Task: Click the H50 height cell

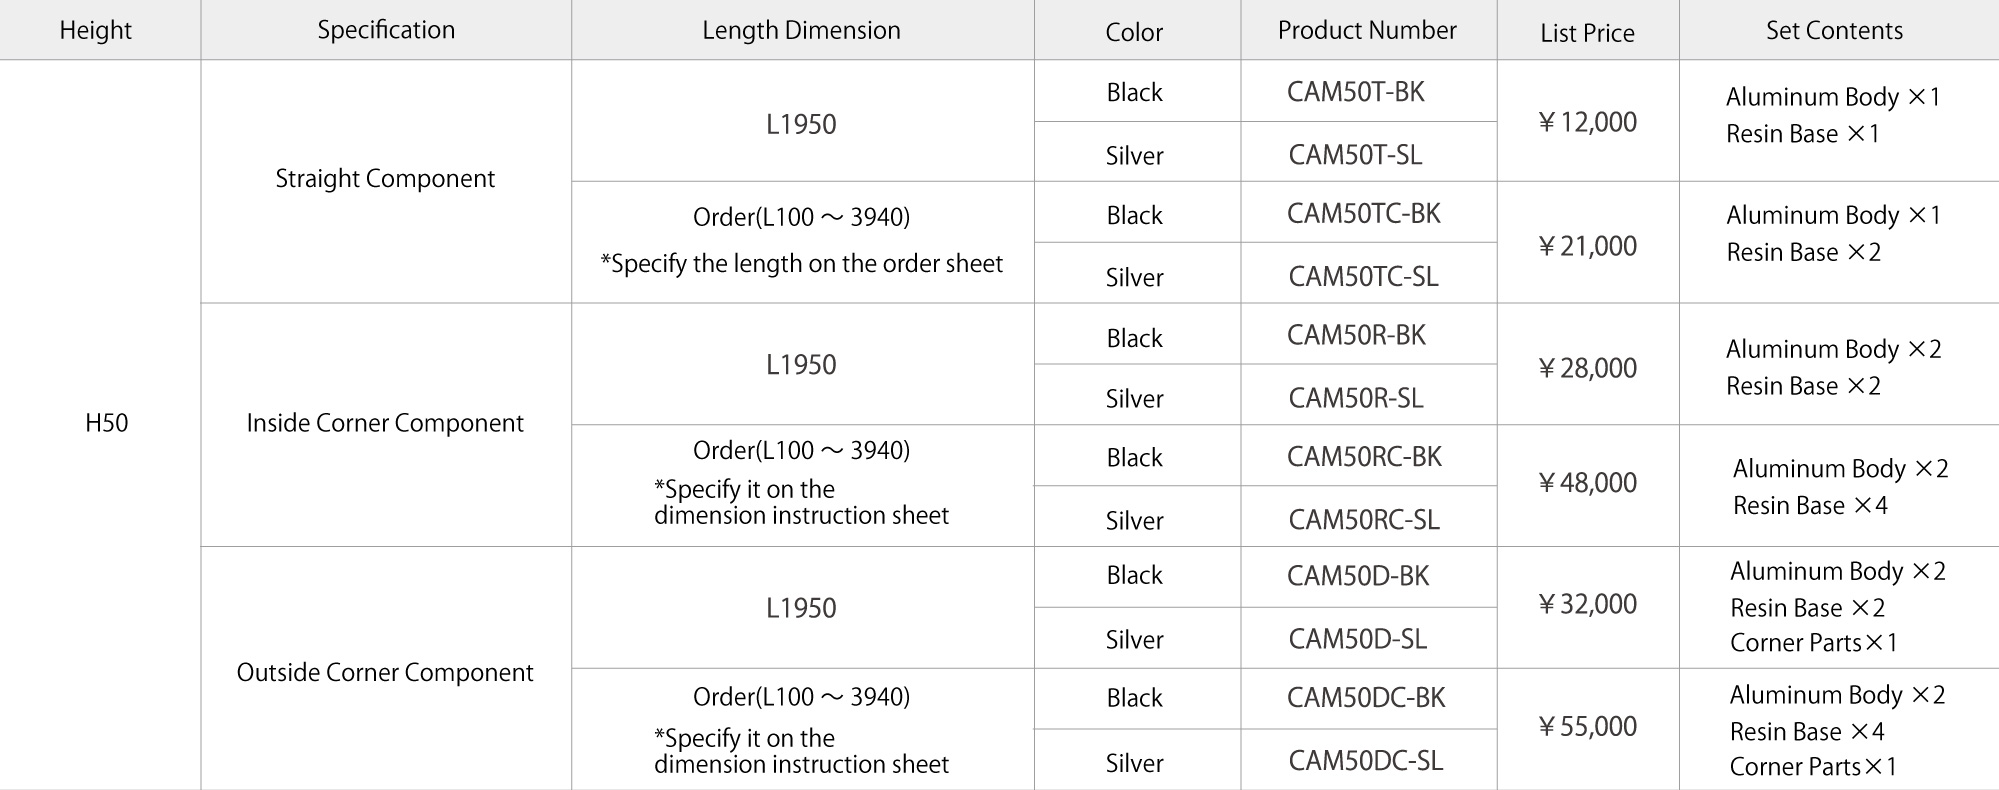Action: (x=106, y=423)
